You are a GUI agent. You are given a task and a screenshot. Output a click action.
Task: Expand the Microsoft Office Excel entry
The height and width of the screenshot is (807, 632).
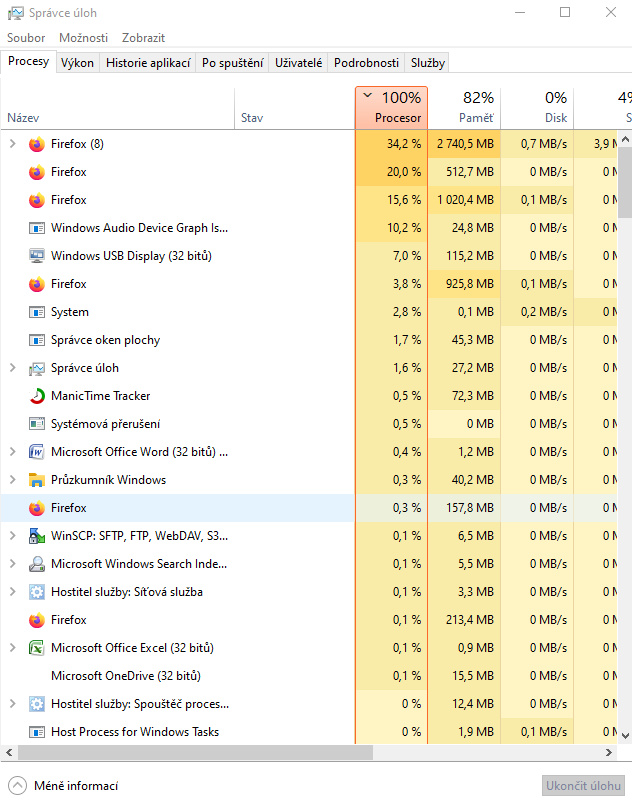click(13, 647)
